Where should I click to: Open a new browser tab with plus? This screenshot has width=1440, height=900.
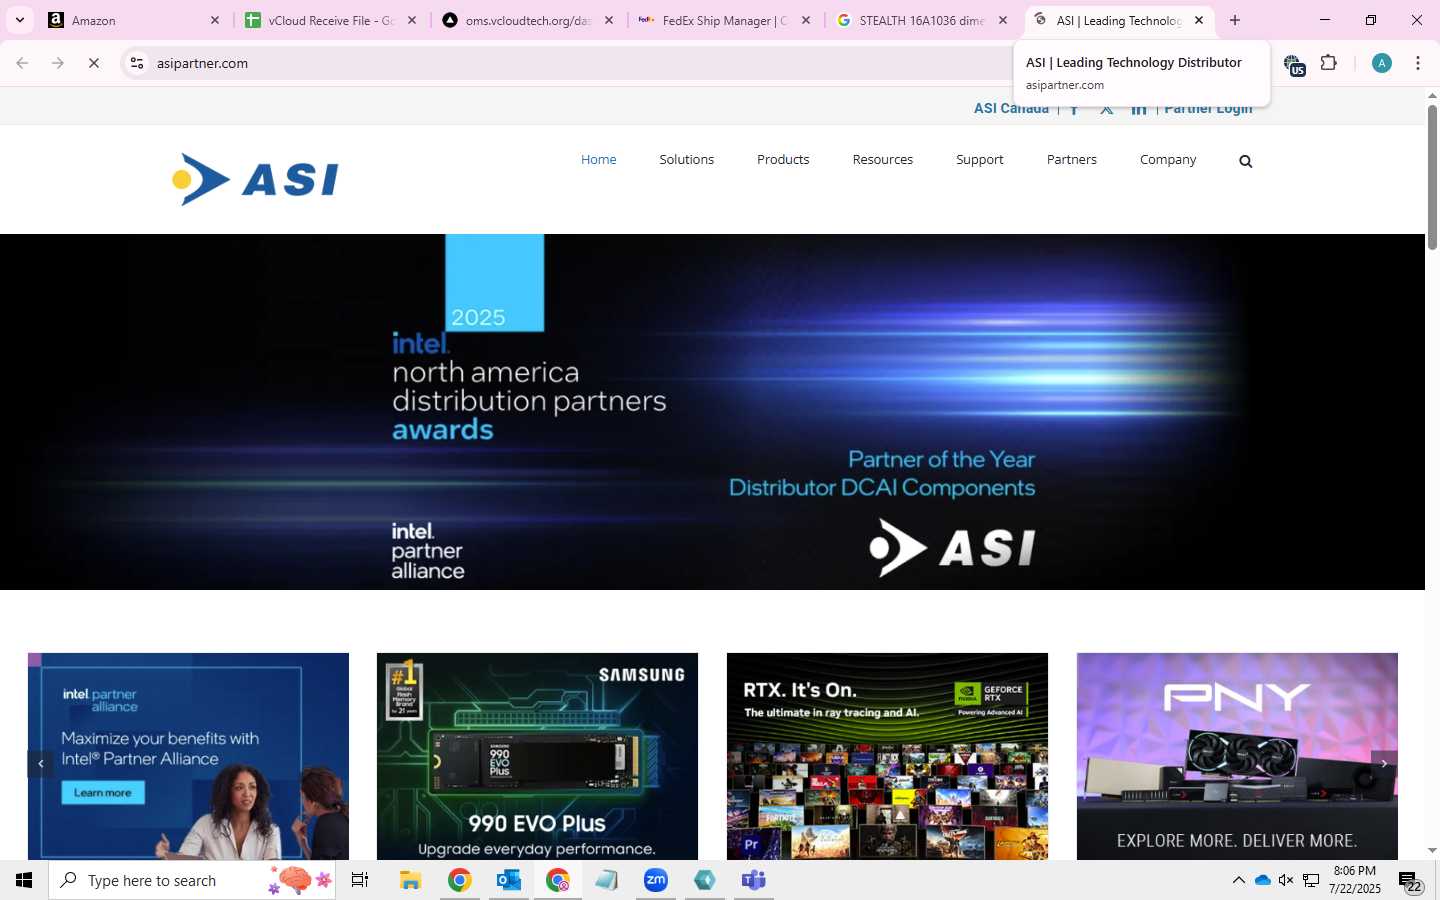pos(1235,20)
